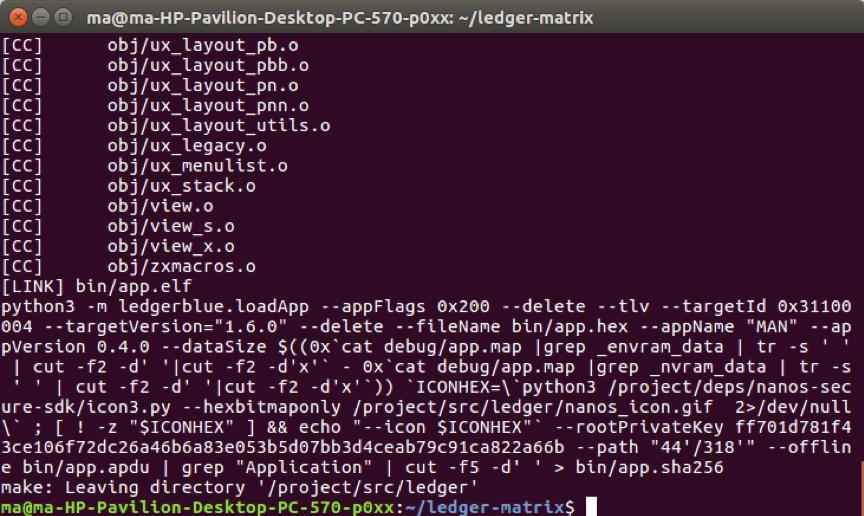Click the obj/ux_layout_pbb.o file name
This screenshot has height=516, width=864.
[207, 65]
